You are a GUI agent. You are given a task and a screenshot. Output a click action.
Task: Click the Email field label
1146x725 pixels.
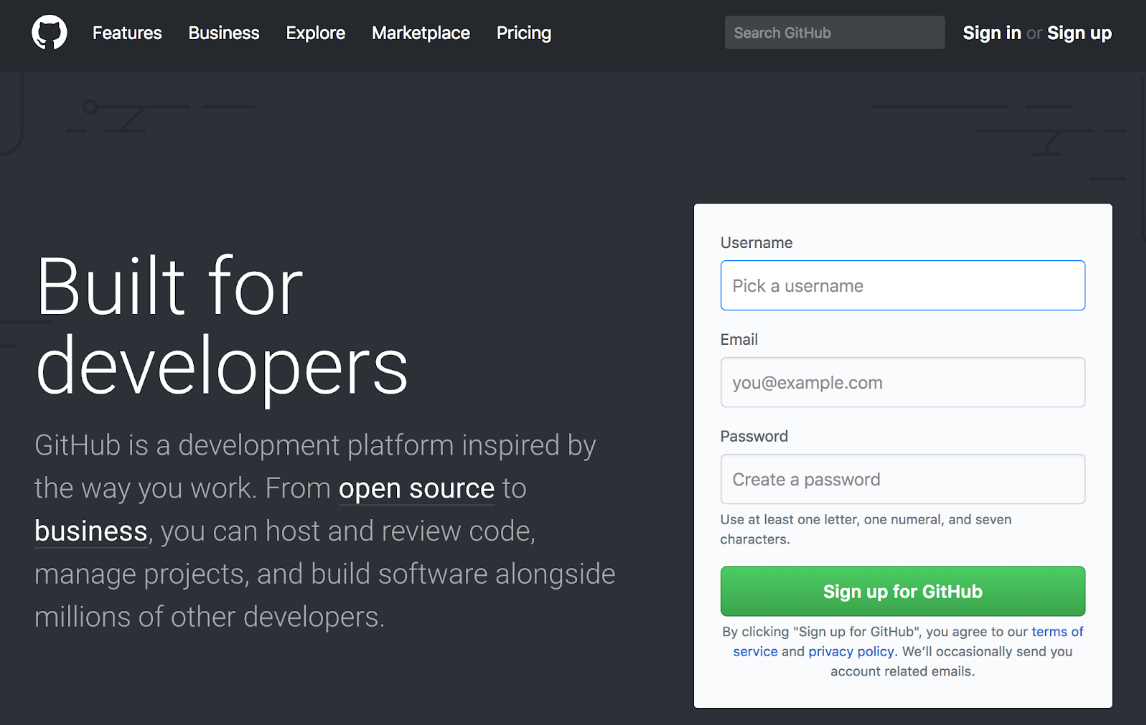pos(739,340)
